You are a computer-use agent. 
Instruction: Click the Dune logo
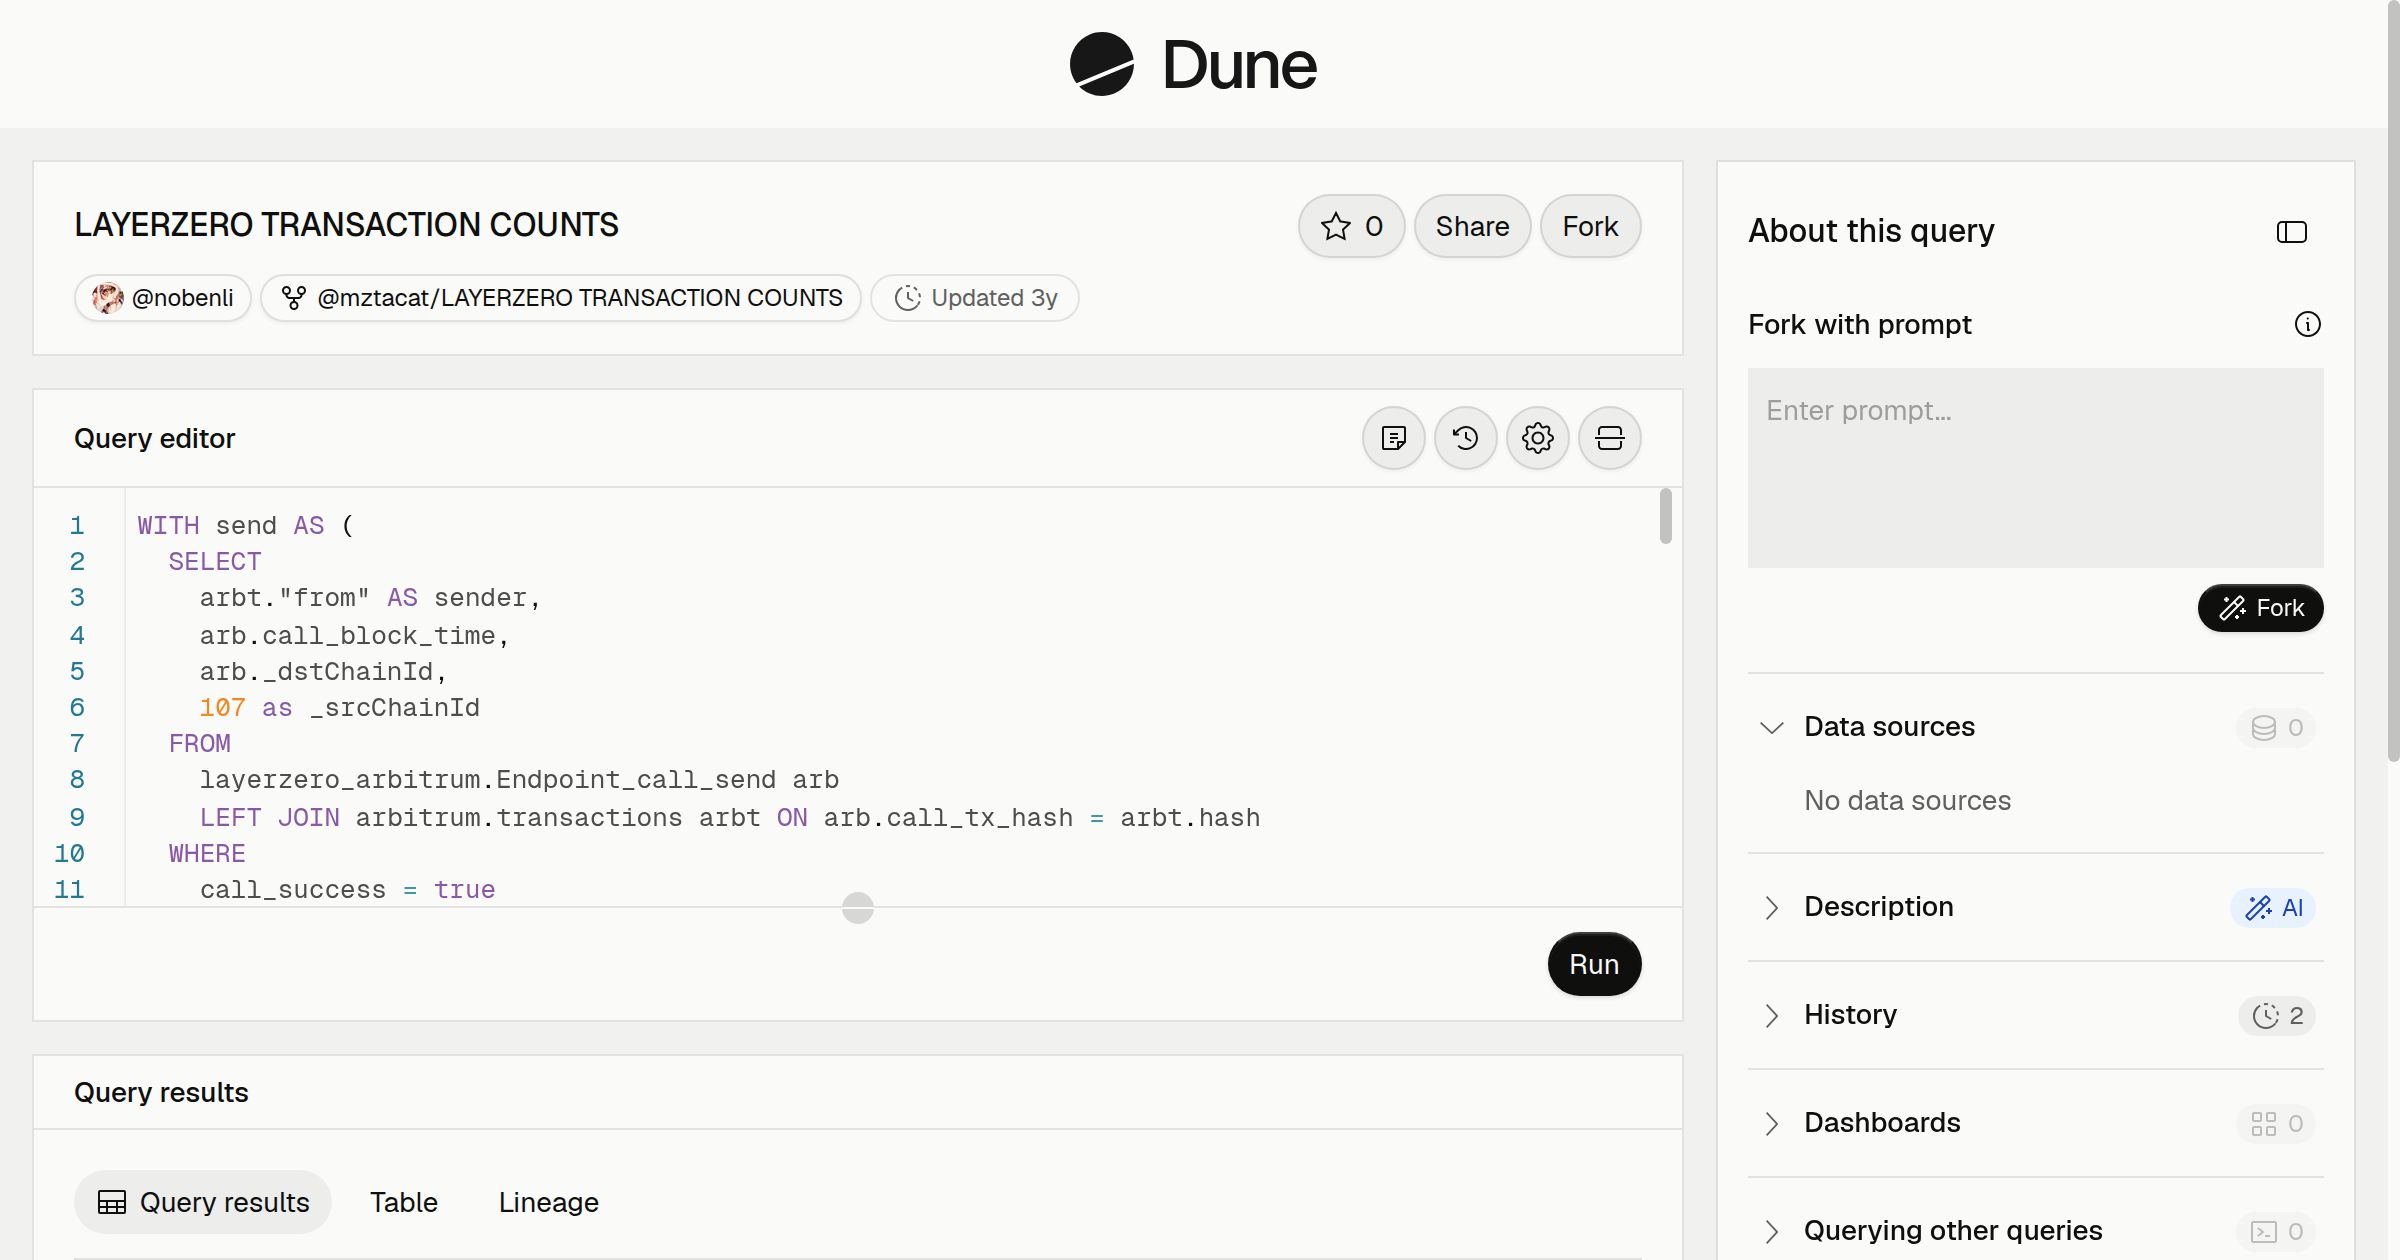tap(1193, 64)
